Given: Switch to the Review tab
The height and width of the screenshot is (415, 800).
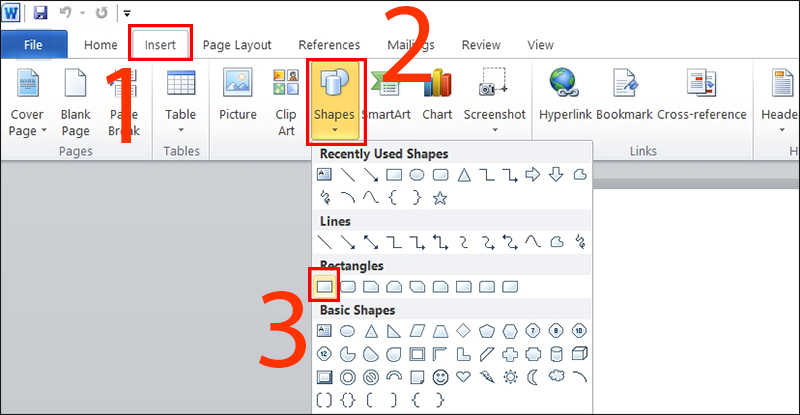Looking at the screenshot, I should tap(481, 45).
